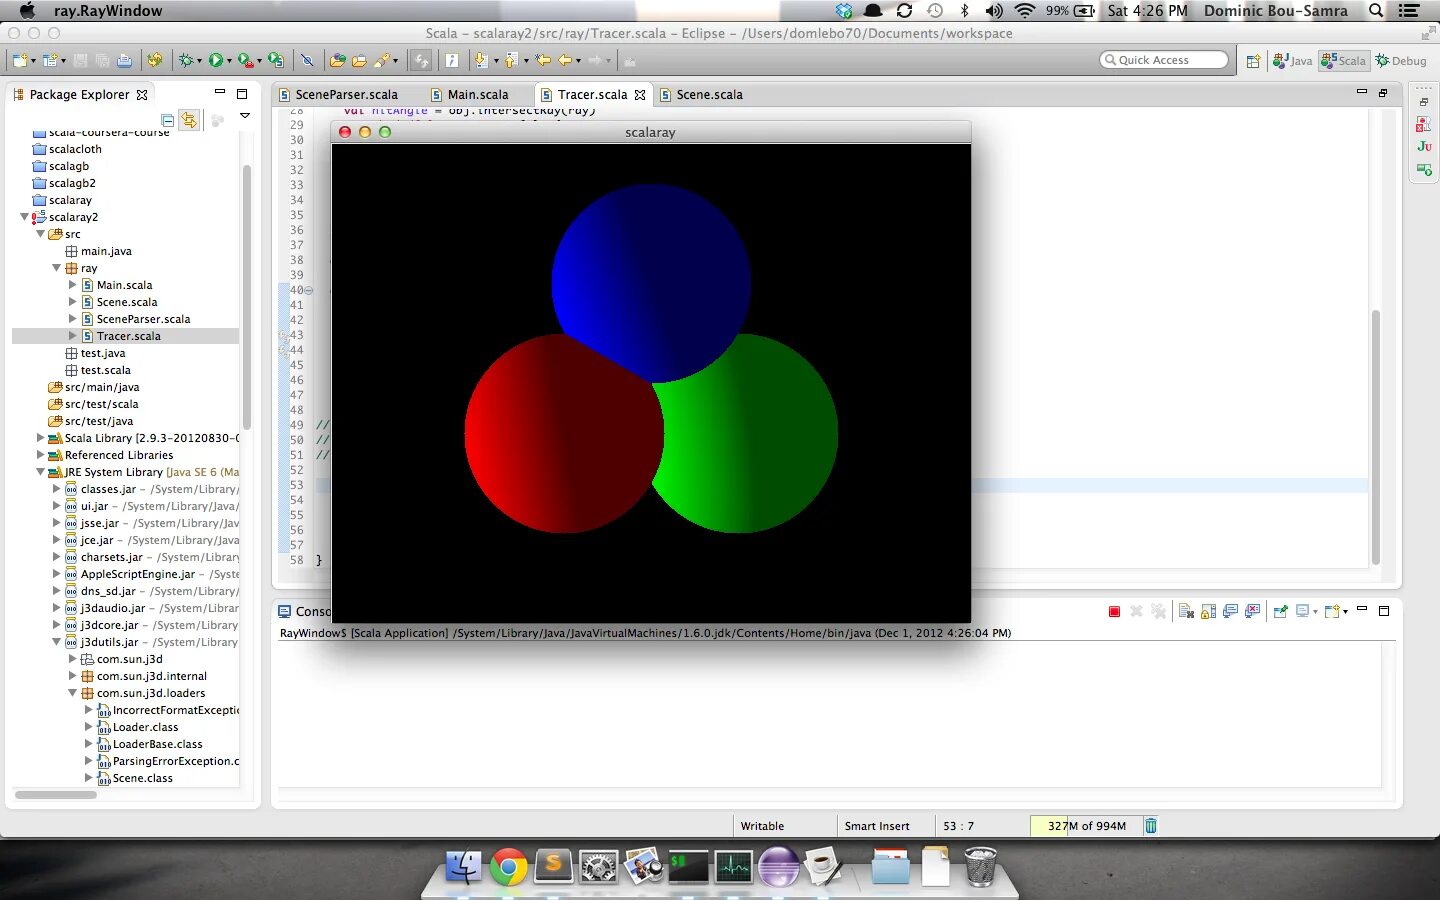Image resolution: width=1440 pixels, height=900 pixels.
Task: Select the Tracer.scala editor tab
Action: pos(592,95)
